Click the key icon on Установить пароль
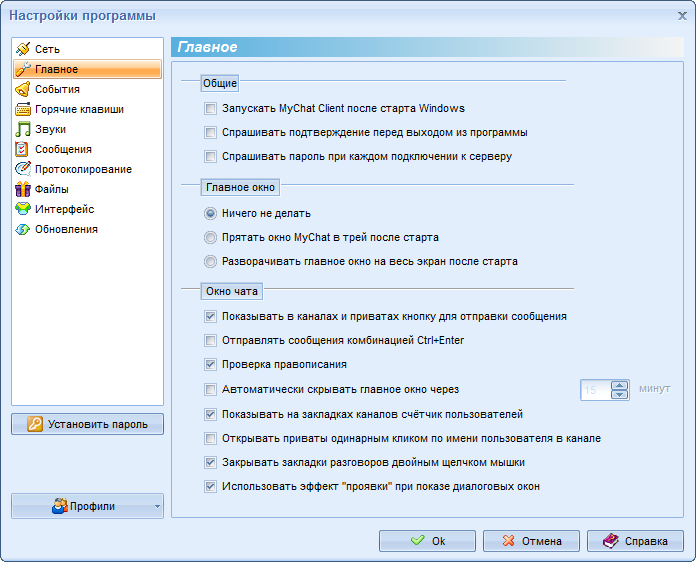This screenshot has width=696, height=562. [35, 424]
